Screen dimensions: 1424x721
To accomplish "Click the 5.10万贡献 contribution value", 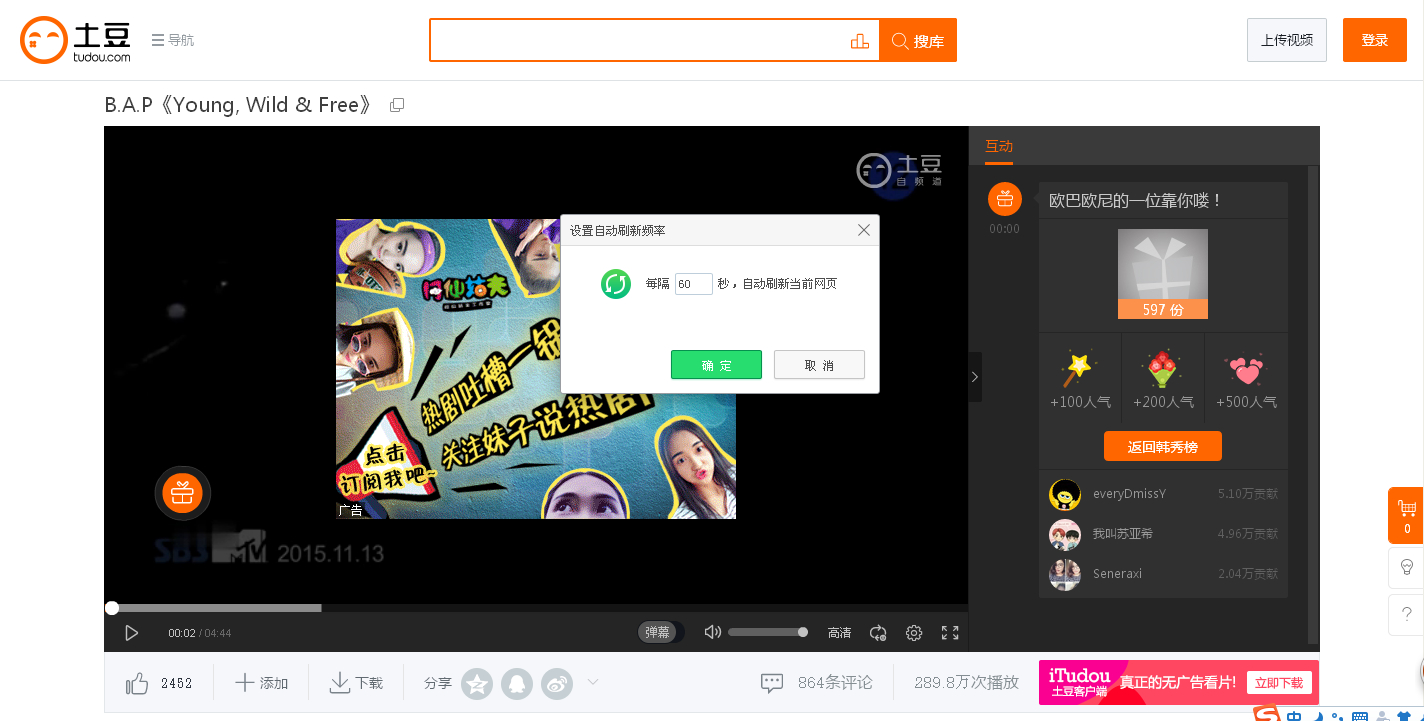I will (x=1248, y=494).
